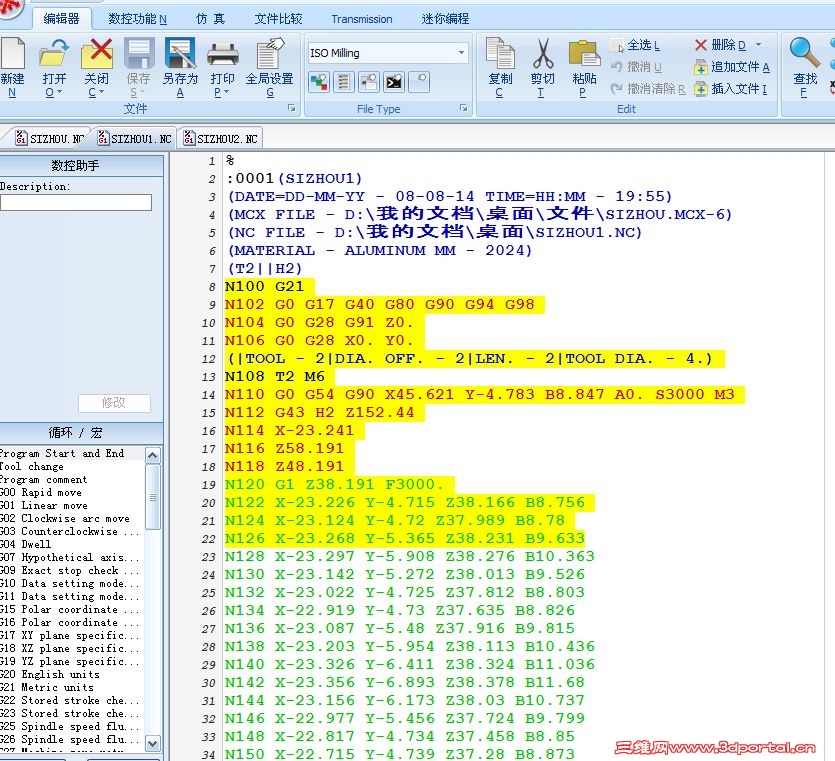Switch to the 编辑器 ribbon tab

point(61,19)
